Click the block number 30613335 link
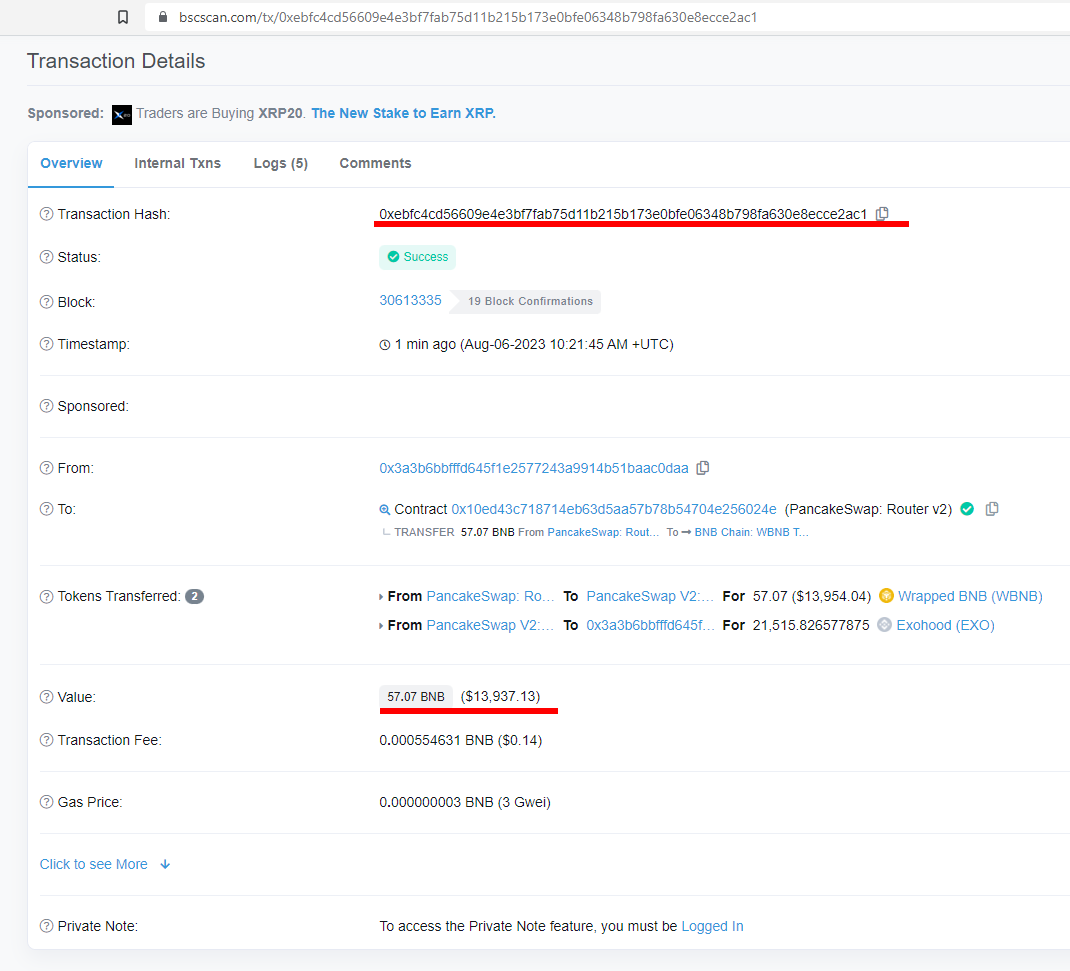The height and width of the screenshot is (971, 1070). [410, 301]
